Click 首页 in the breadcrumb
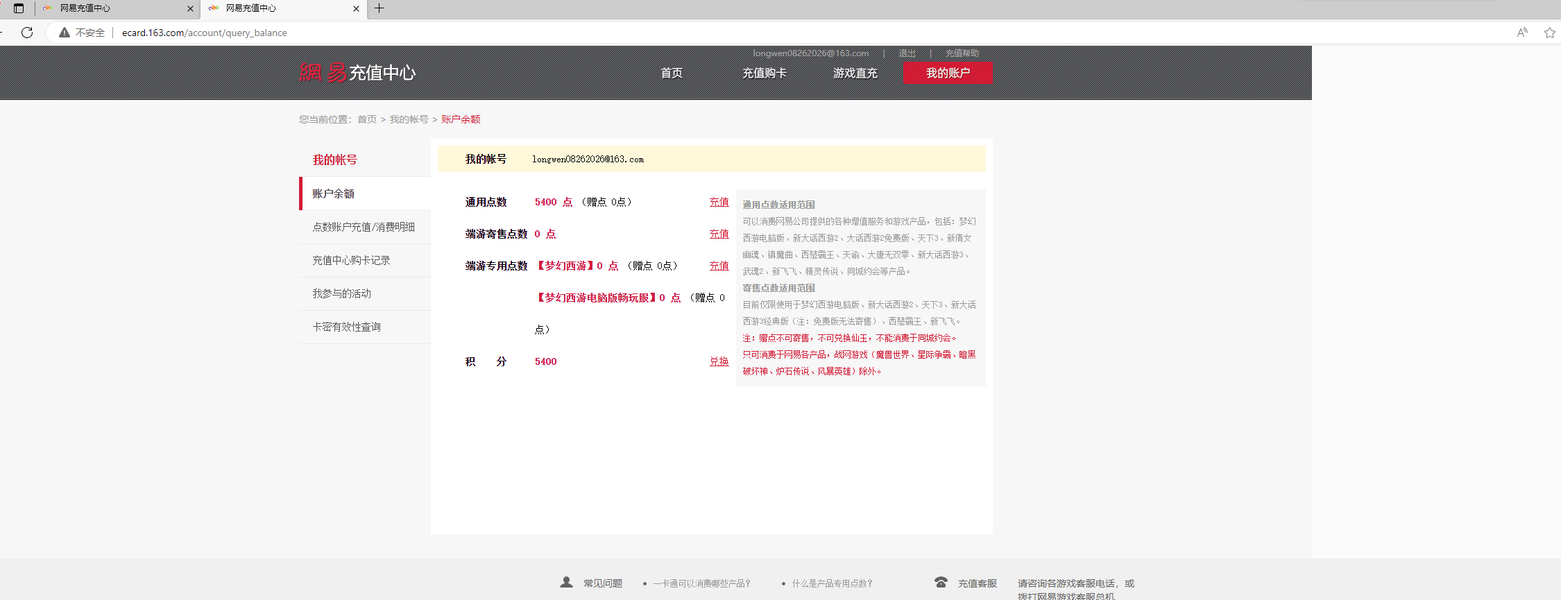The height and width of the screenshot is (600, 1561). (x=367, y=119)
